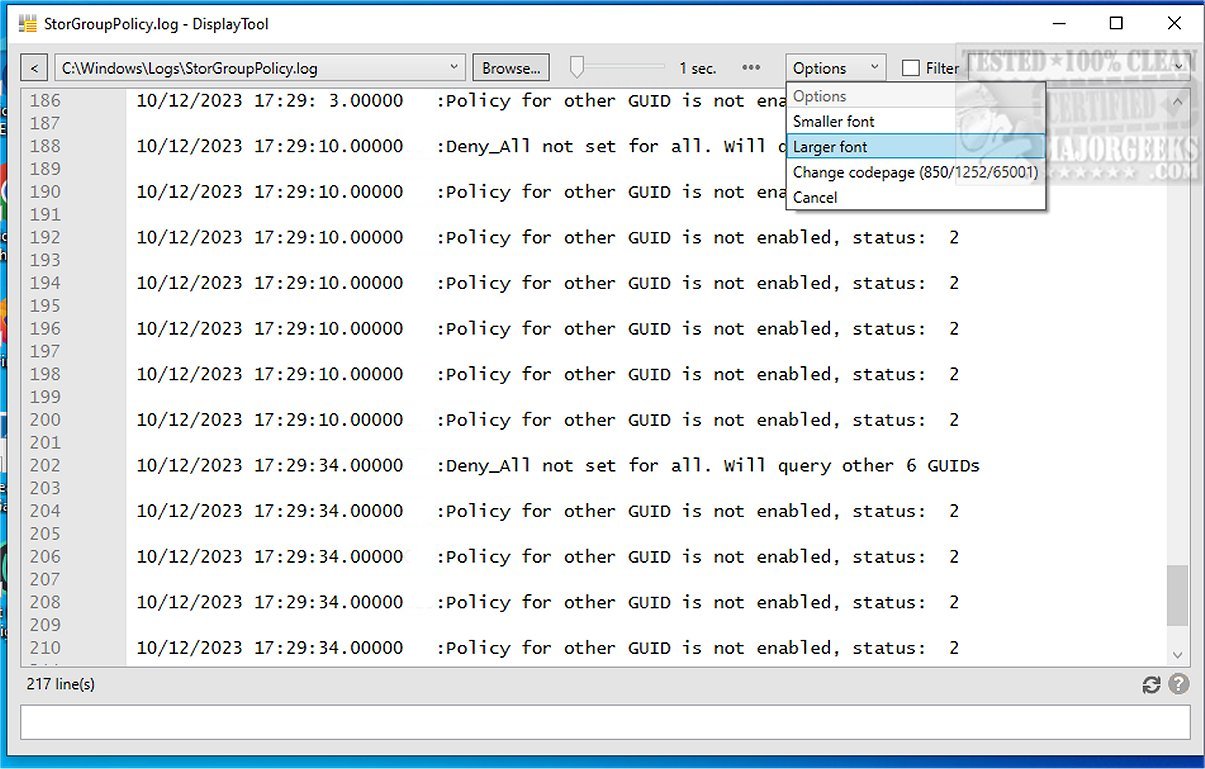Click the three dots more button

pos(752,68)
